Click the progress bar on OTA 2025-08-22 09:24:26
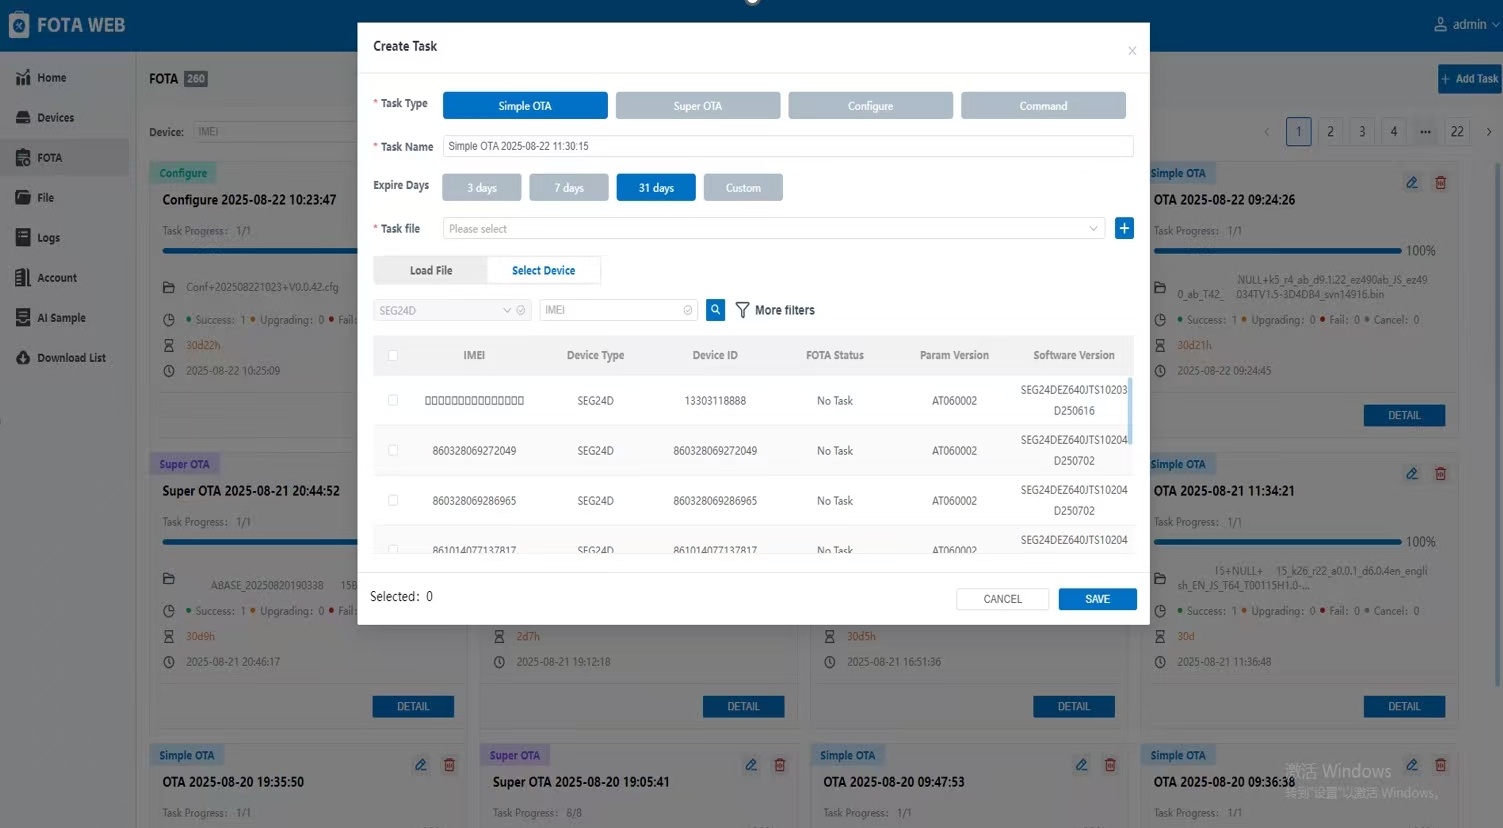The width and height of the screenshot is (1503, 828). 1277,251
